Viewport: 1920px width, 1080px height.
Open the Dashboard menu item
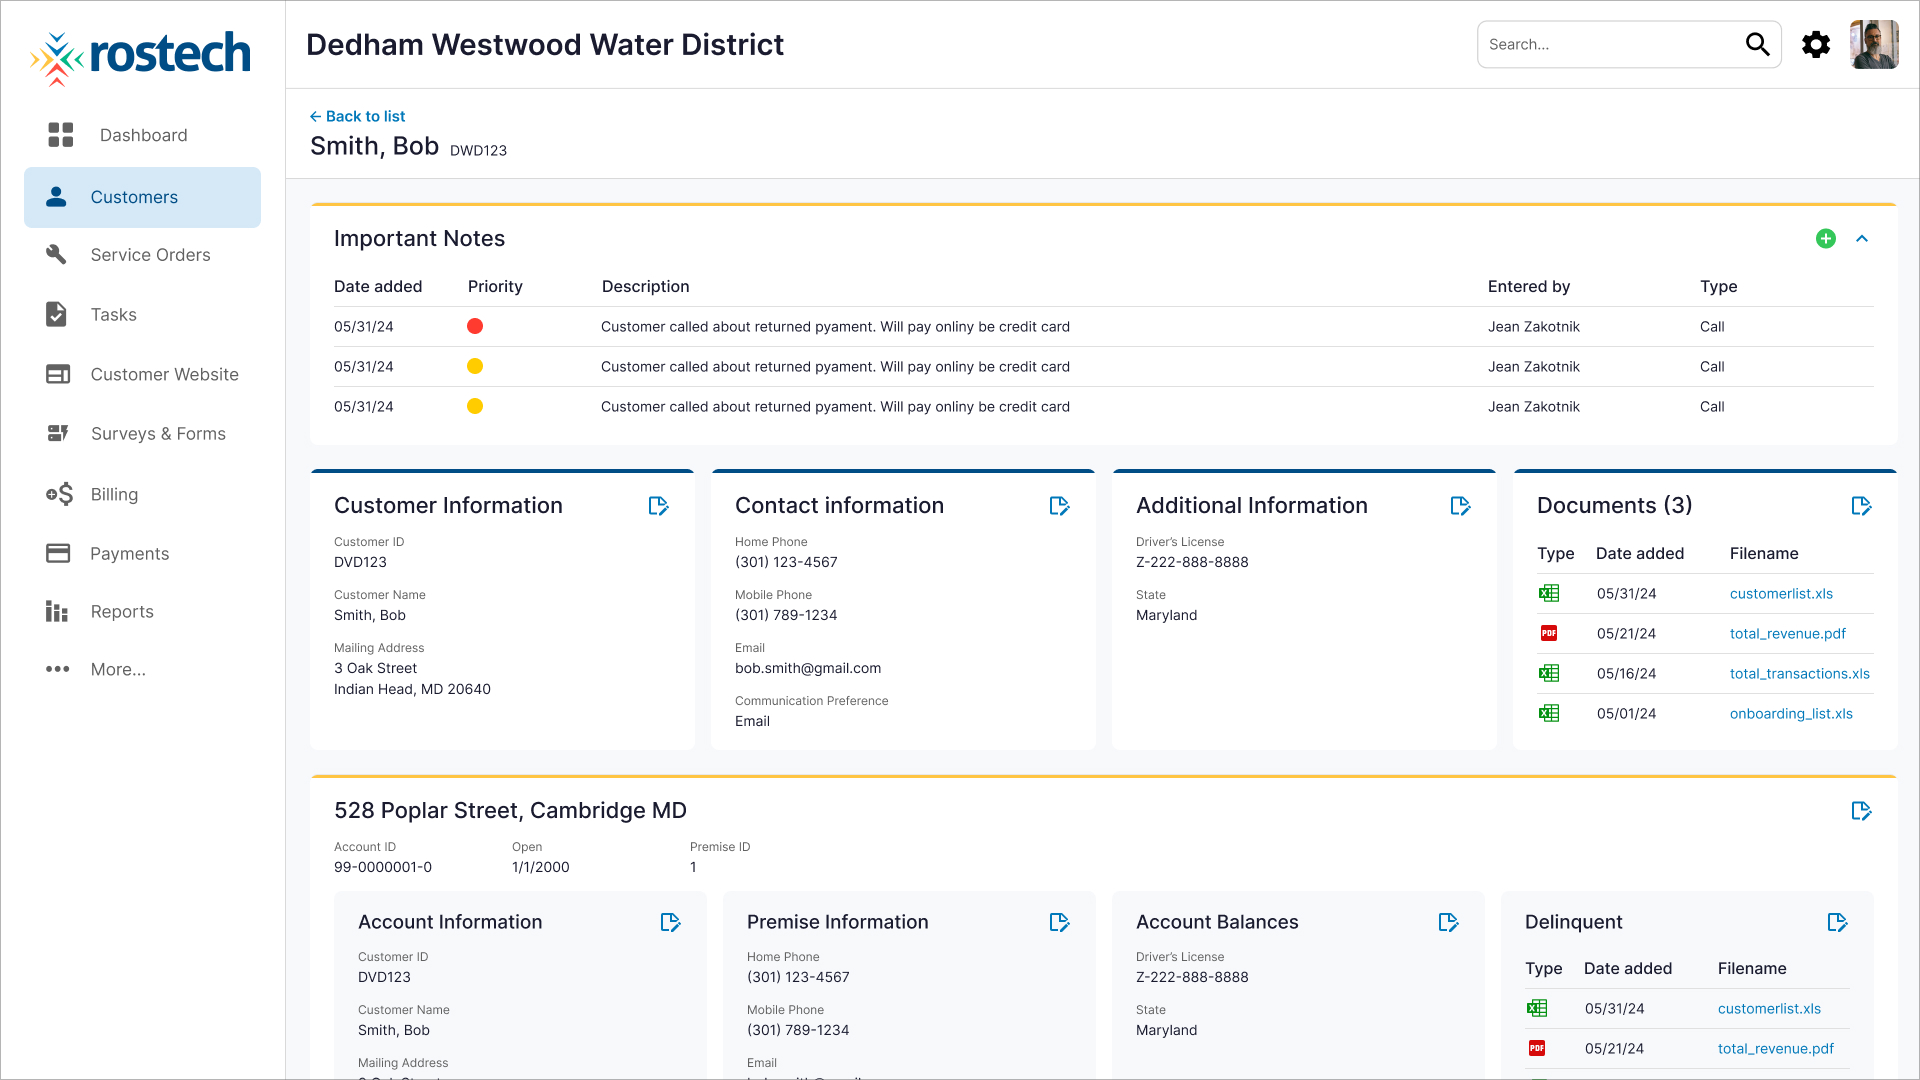click(142, 135)
